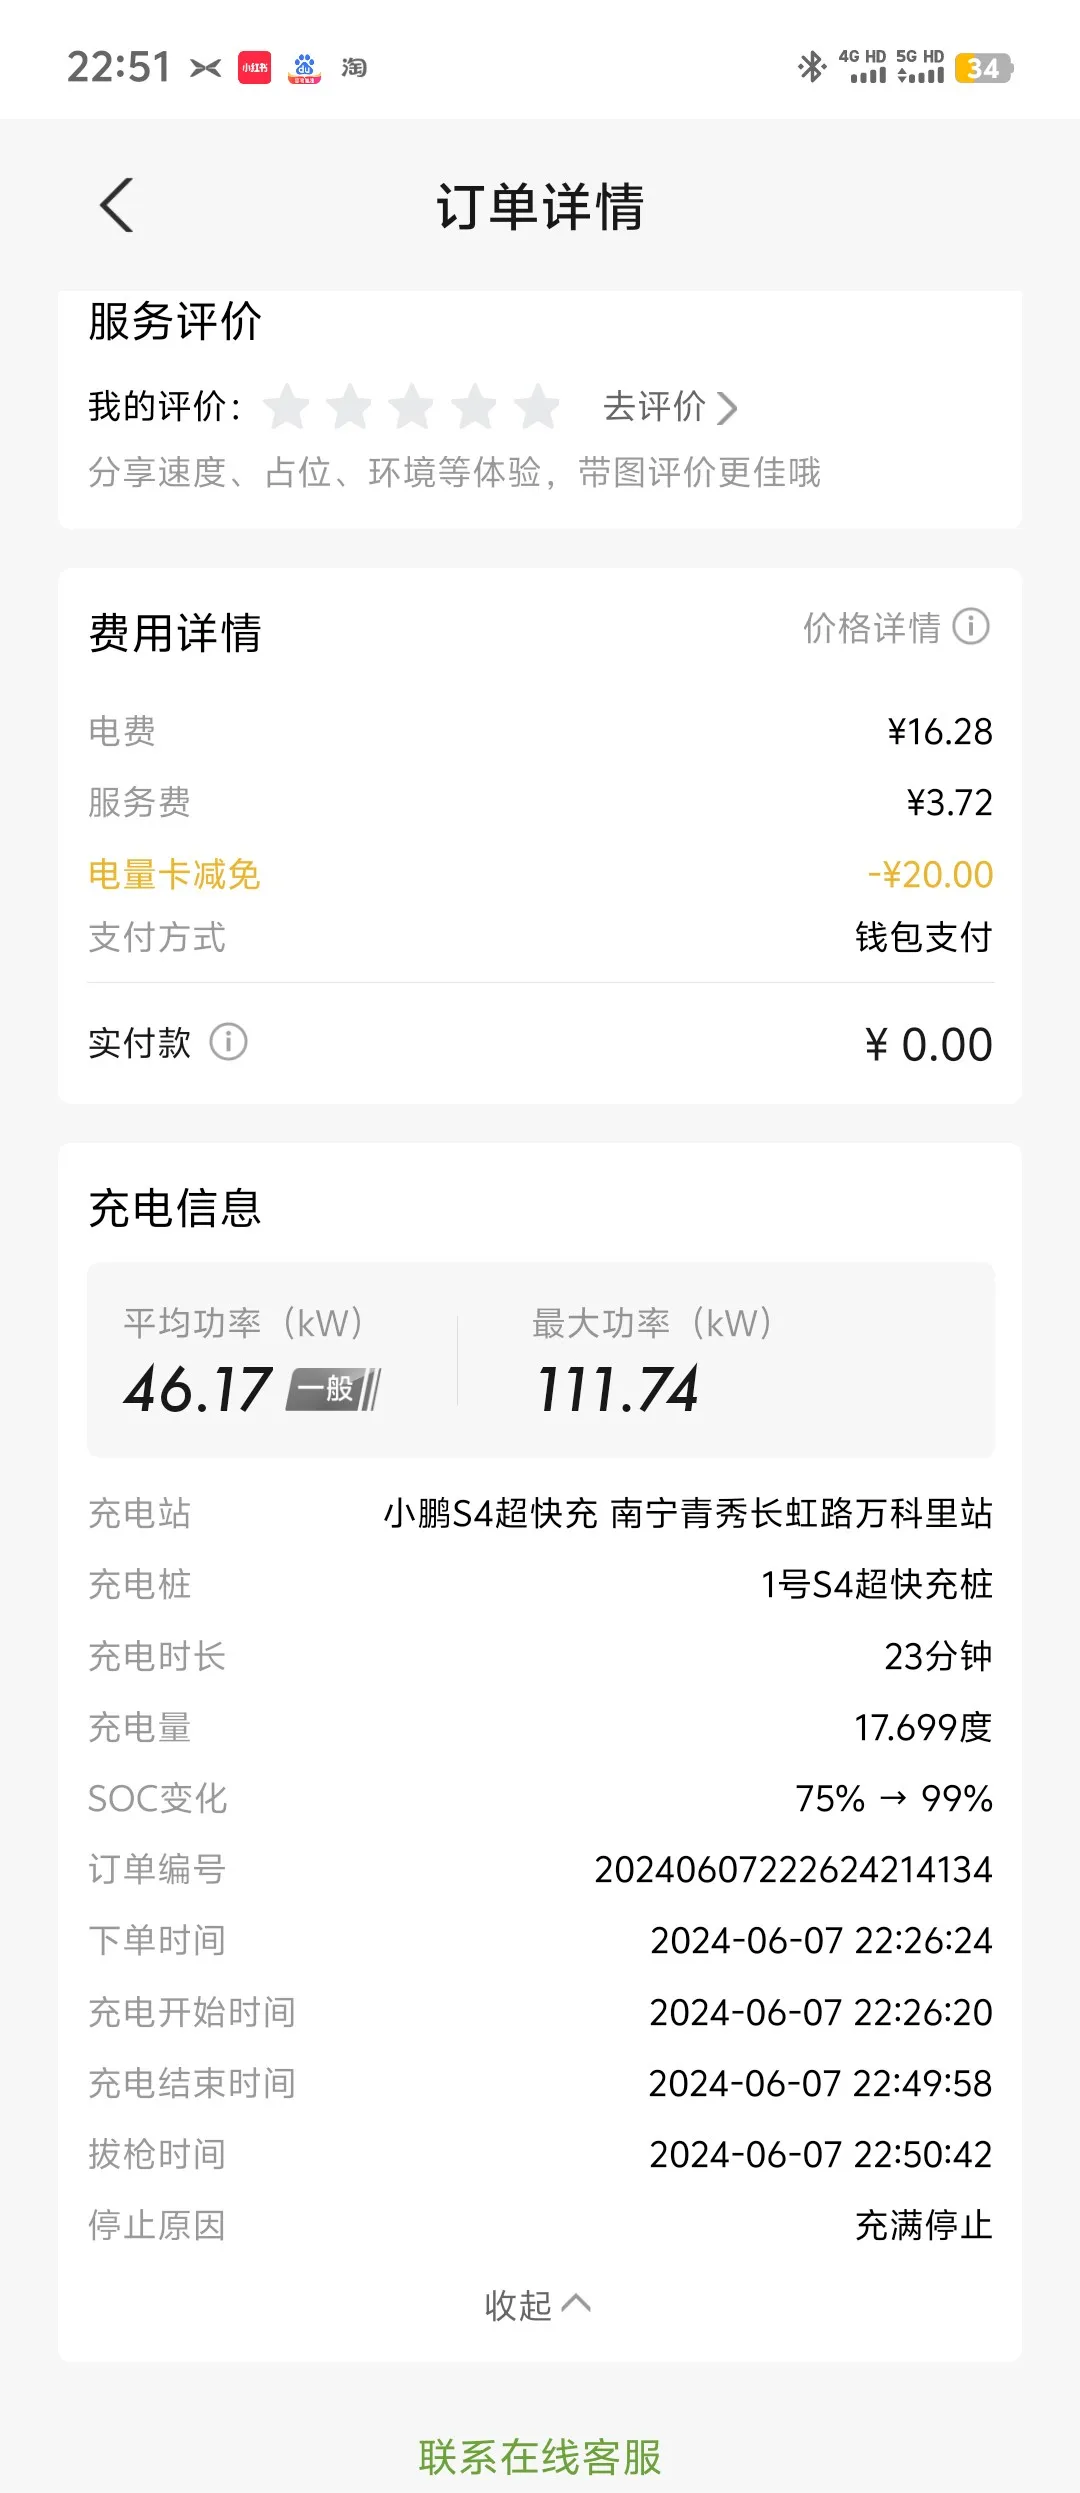
Task: Open 去评价 review page
Action: [x=670, y=407]
